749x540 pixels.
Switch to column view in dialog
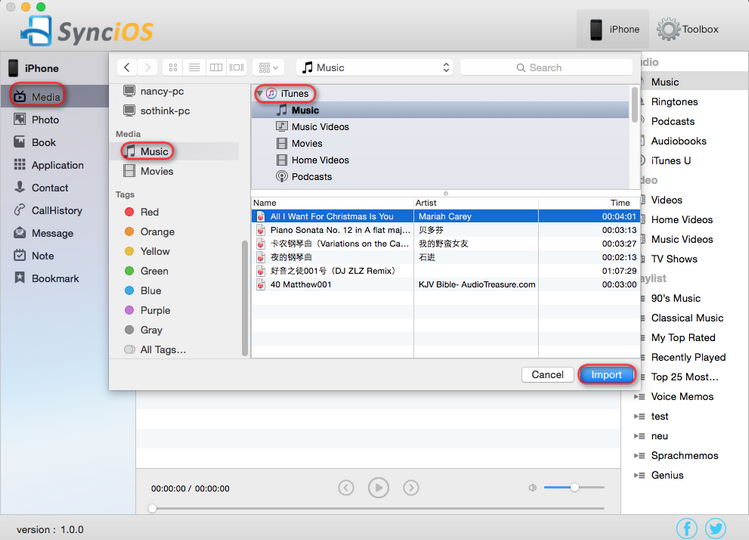click(x=216, y=67)
